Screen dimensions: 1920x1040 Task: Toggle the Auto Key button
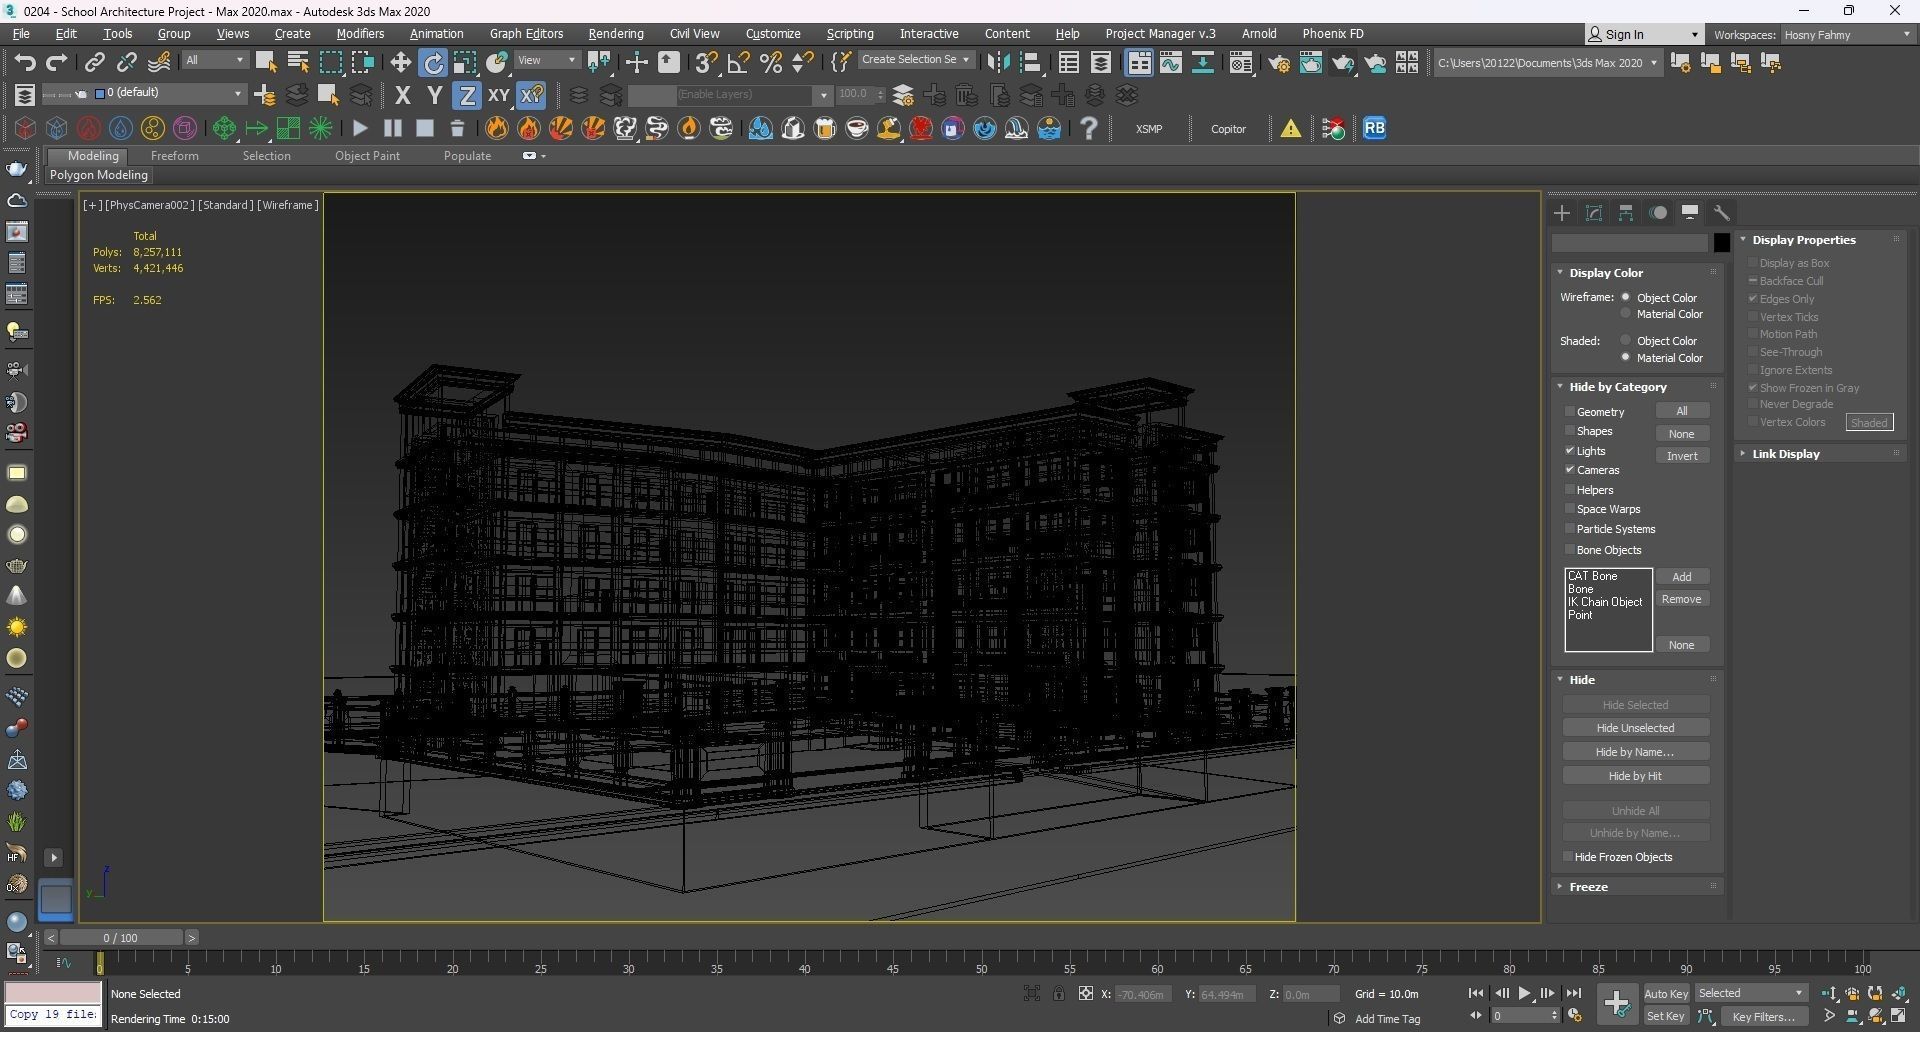[1666, 994]
